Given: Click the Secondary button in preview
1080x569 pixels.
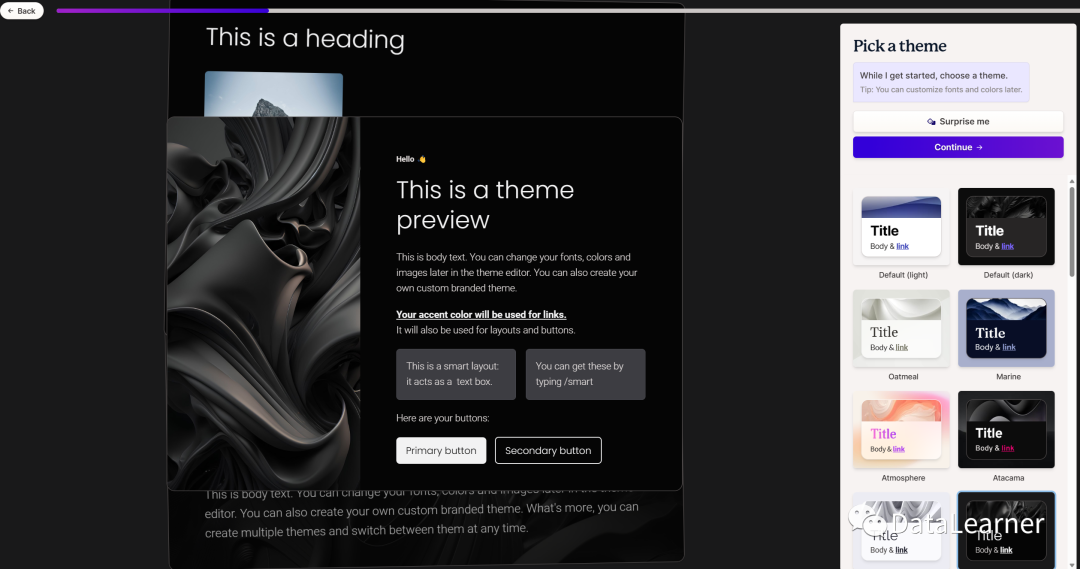Looking at the screenshot, I should click(x=548, y=451).
